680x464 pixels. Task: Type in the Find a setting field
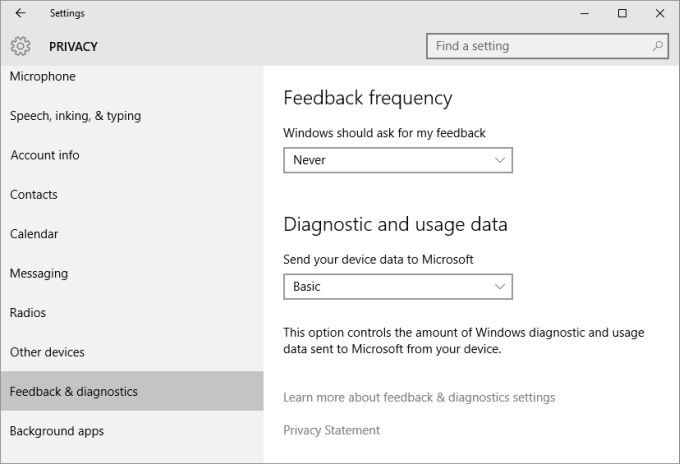pyautogui.click(x=547, y=46)
